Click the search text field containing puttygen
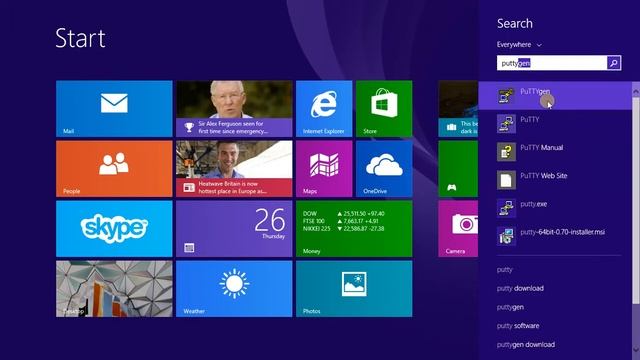 (x=552, y=63)
